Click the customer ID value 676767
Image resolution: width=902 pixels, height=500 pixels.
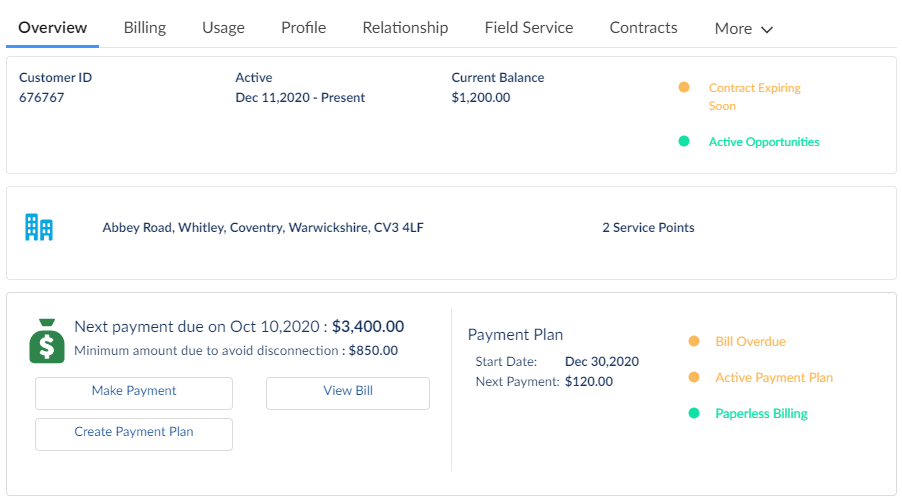point(41,97)
